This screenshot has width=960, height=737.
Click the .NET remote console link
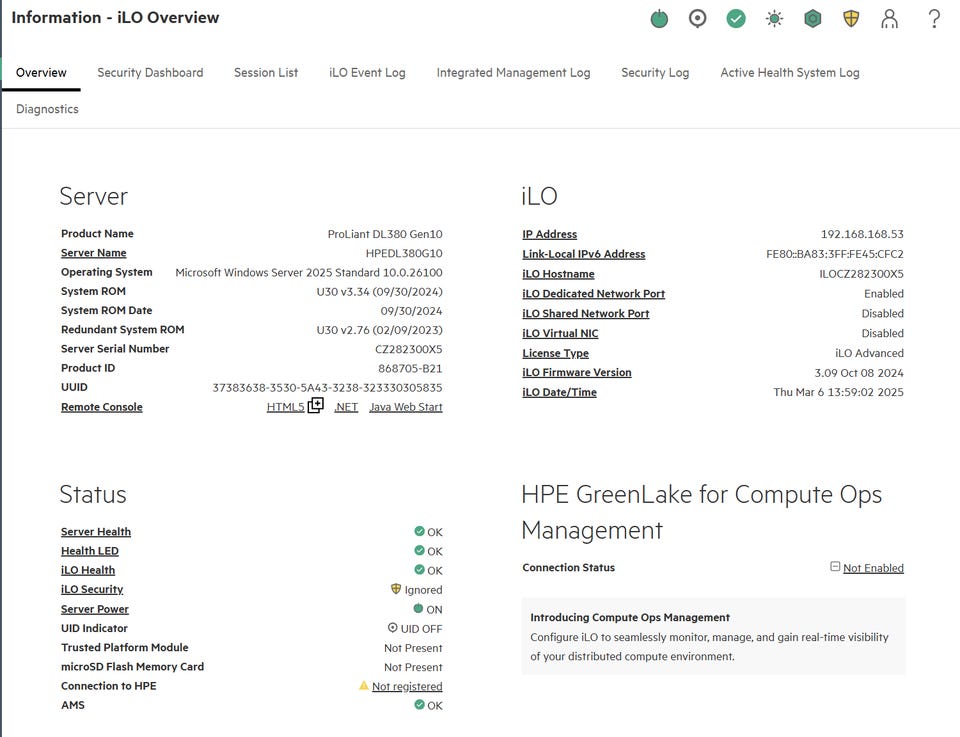(x=346, y=407)
